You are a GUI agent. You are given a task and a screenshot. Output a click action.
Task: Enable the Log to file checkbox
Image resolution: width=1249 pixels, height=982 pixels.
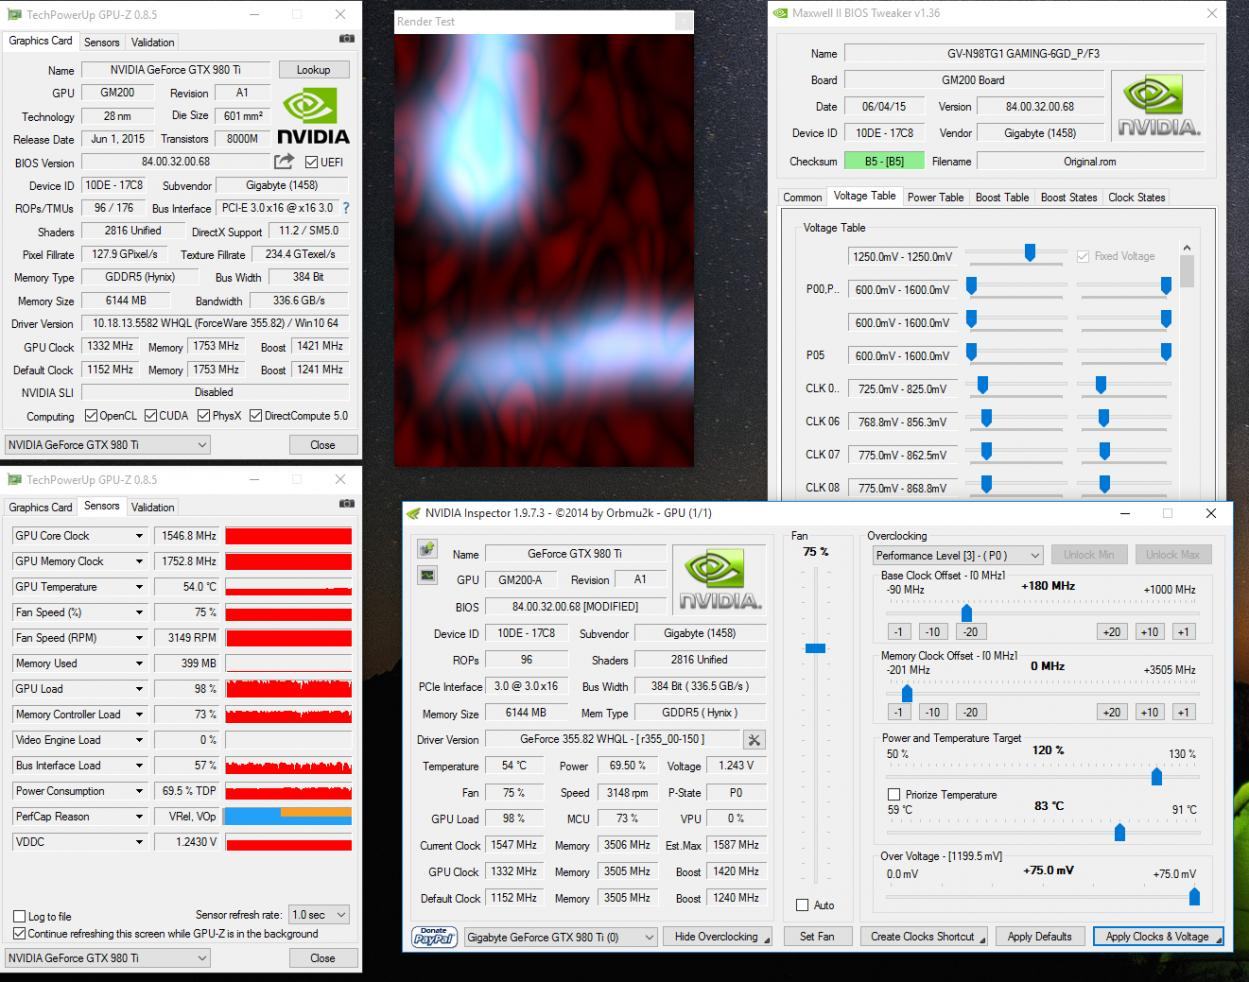pos(19,916)
